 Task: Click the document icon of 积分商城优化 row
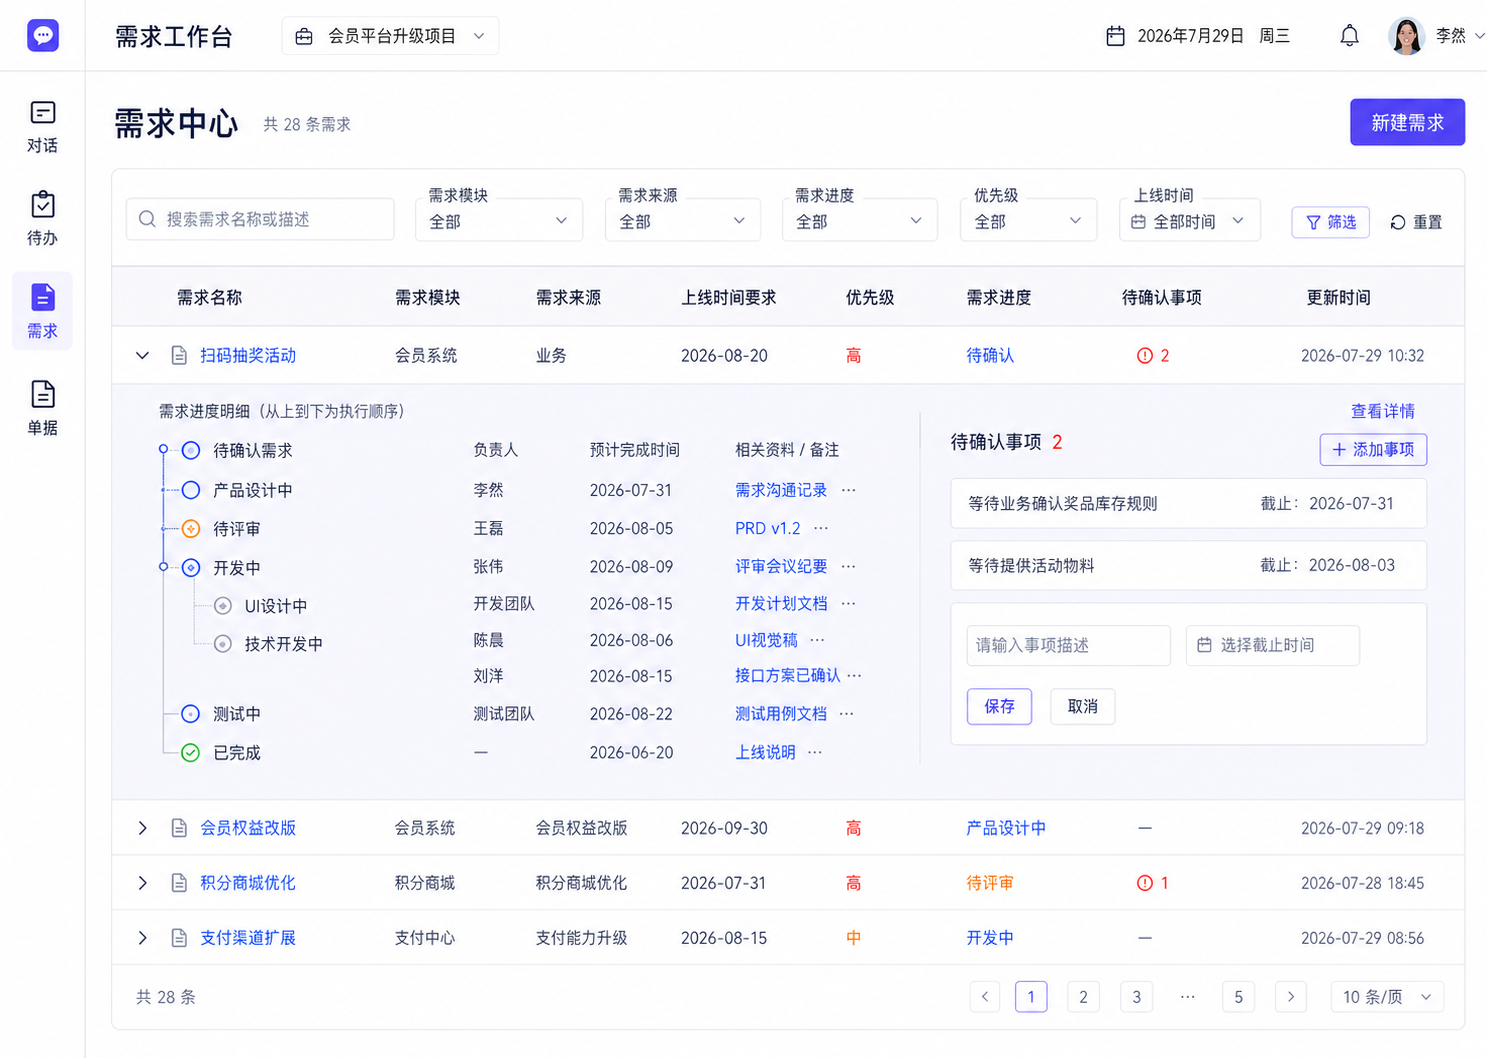pyautogui.click(x=179, y=883)
